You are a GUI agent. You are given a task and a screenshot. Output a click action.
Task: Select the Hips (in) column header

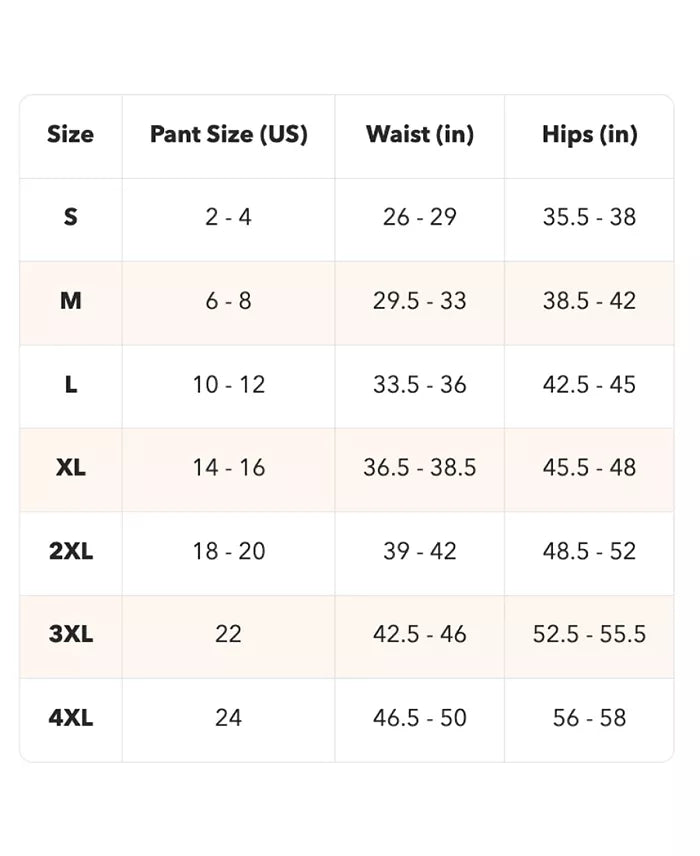coord(589,134)
